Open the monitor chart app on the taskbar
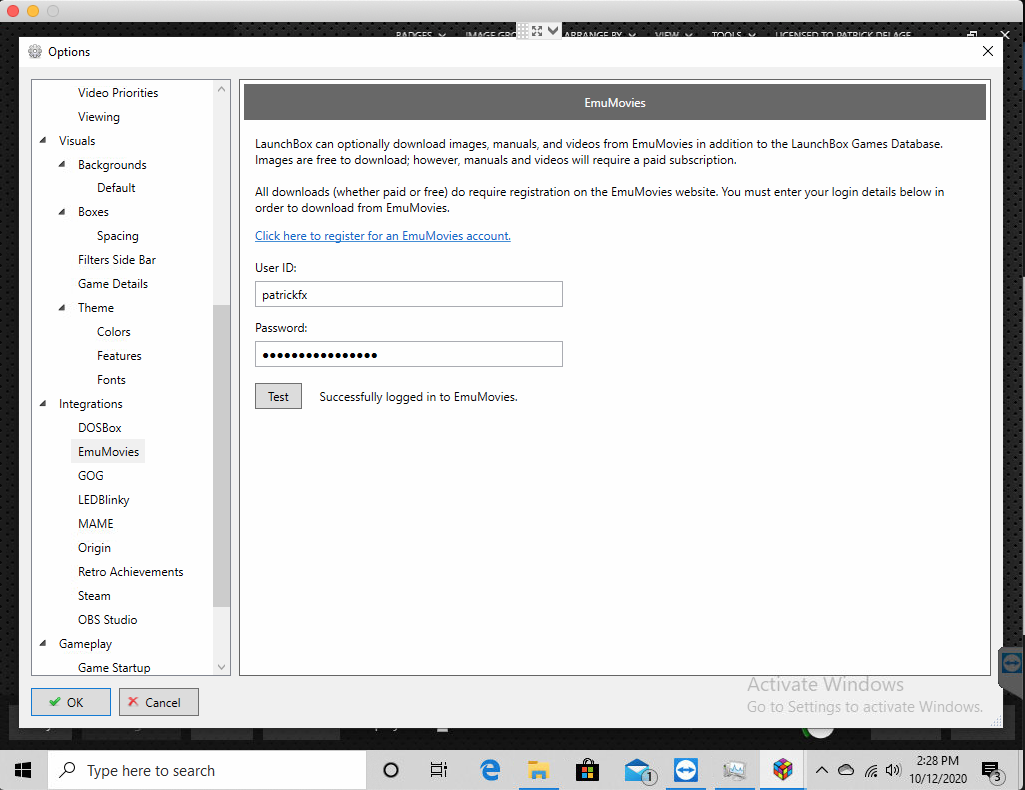 734,770
